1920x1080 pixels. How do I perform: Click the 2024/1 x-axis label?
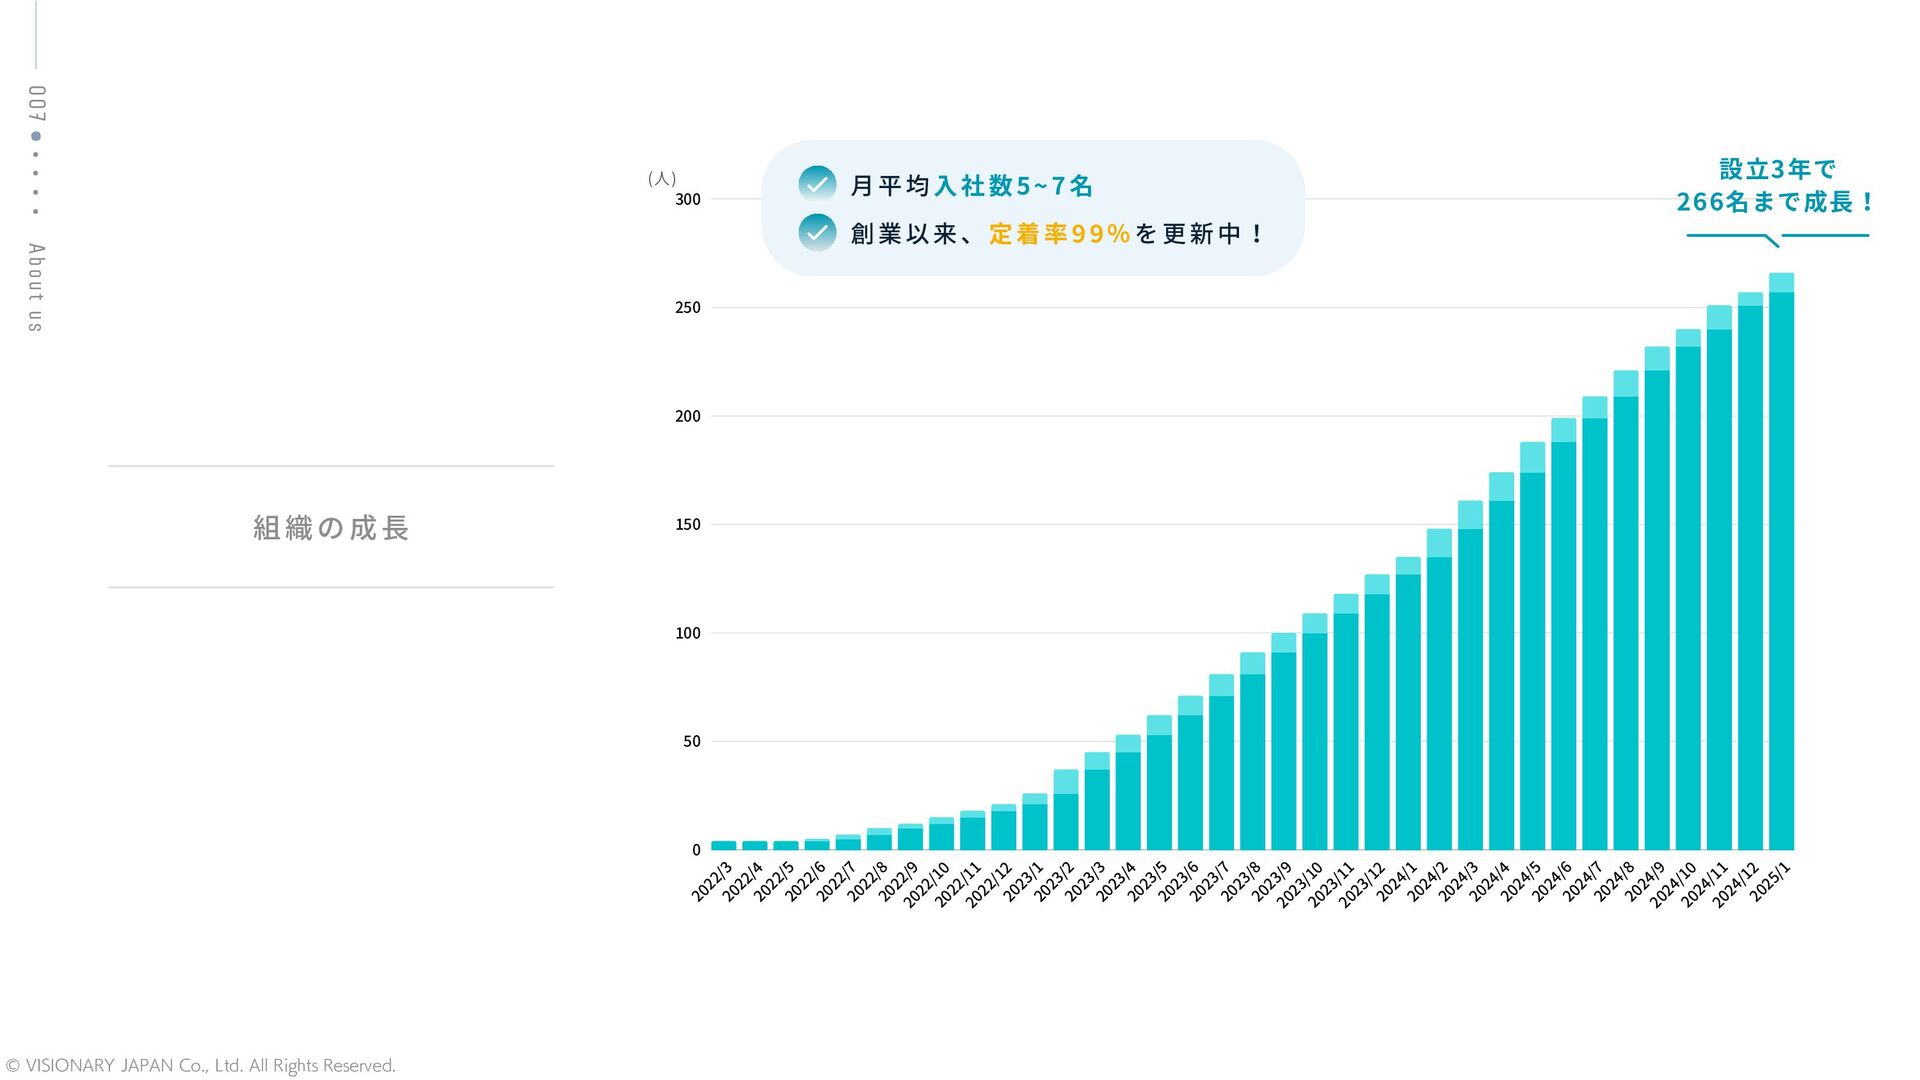click(x=1397, y=881)
